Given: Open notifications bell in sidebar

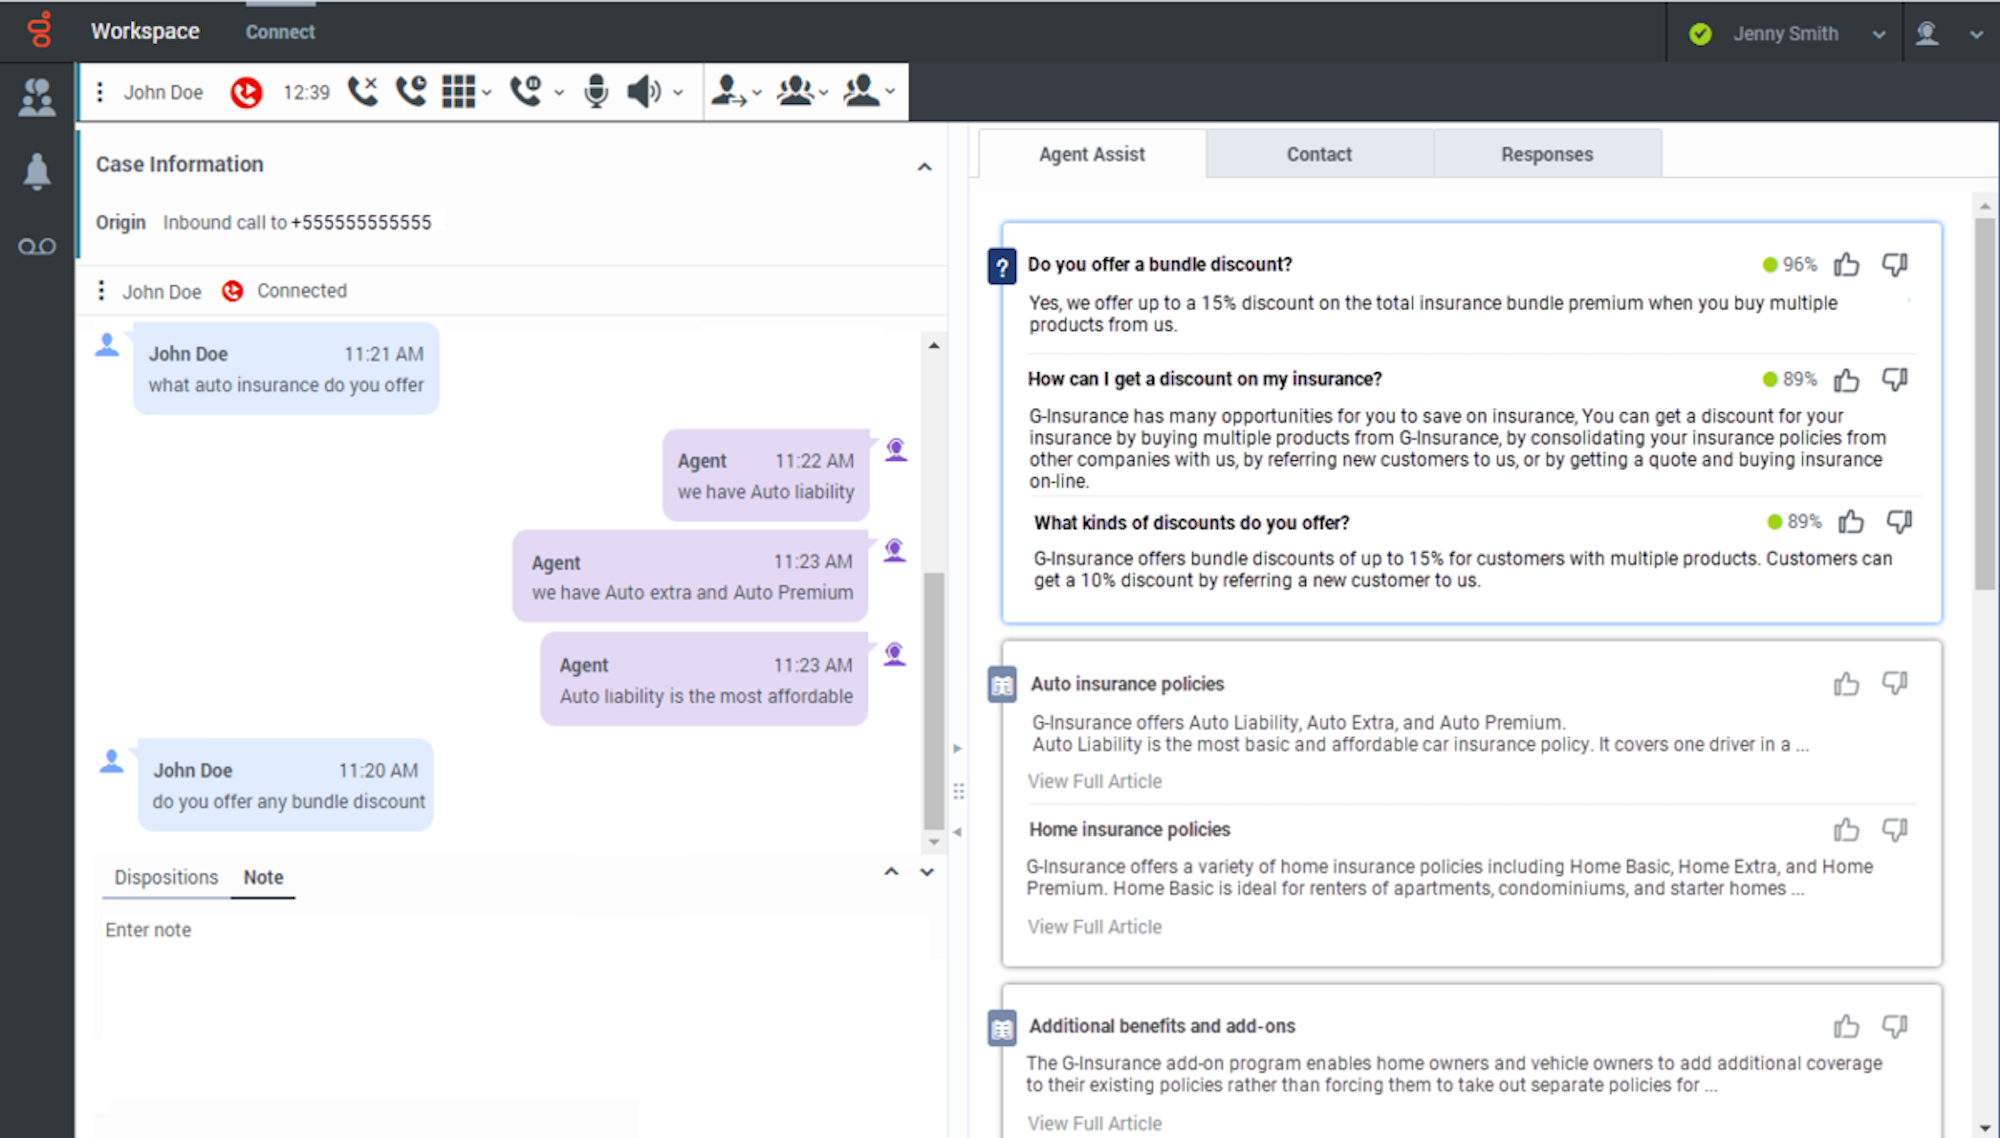Looking at the screenshot, I should [x=37, y=172].
